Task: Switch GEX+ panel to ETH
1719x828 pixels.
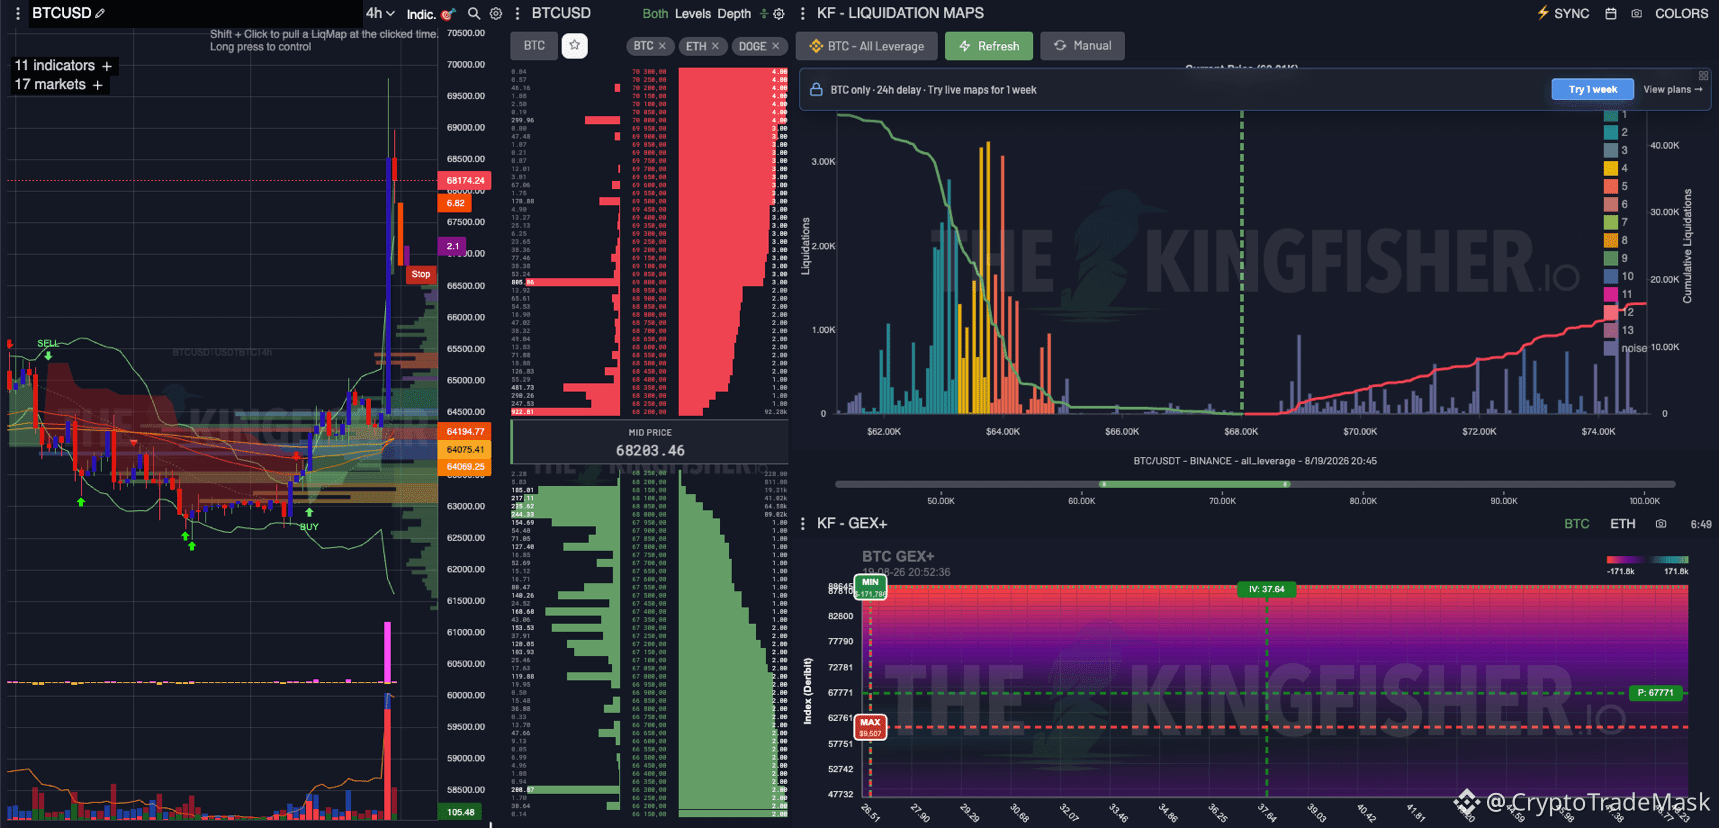Action: [1623, 524]
